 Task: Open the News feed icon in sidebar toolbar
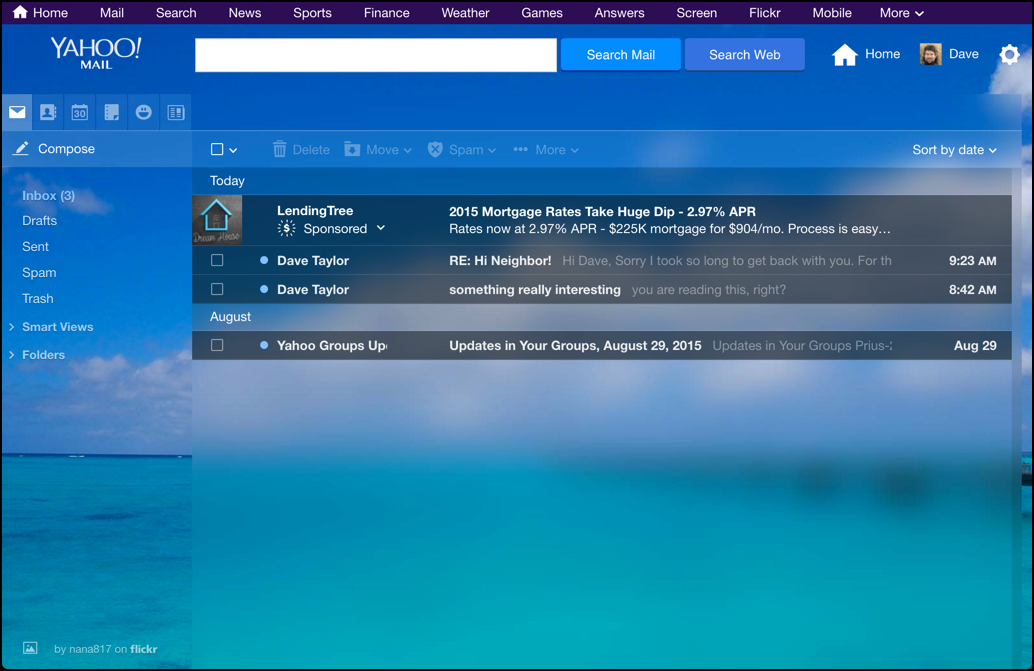point(176,113)
